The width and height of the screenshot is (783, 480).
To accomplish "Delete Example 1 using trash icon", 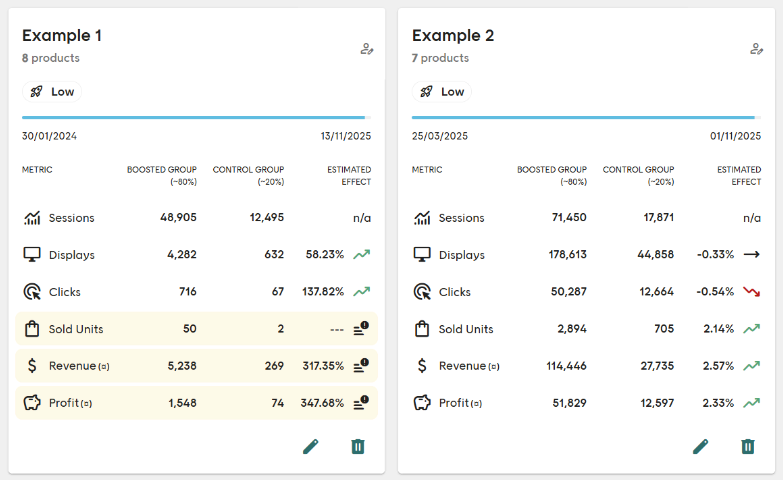I will (358, 446).
